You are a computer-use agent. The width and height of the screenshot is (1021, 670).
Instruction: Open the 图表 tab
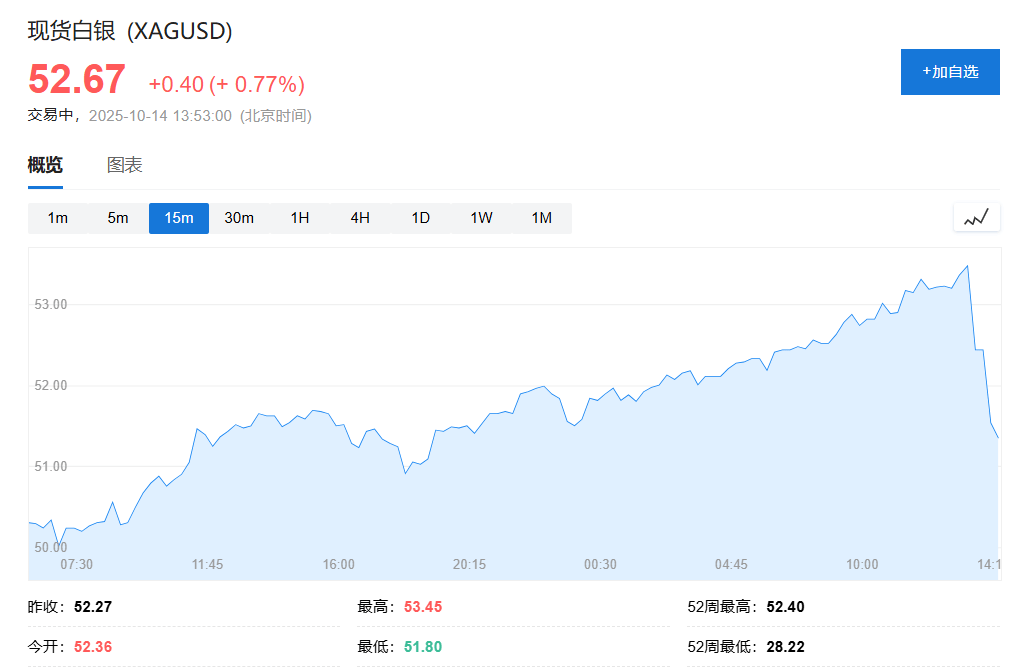click(x=125, y=165)
